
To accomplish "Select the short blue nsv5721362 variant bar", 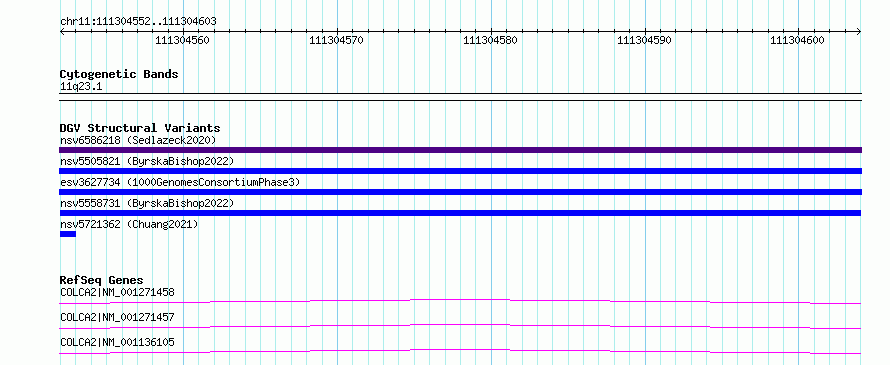I will pyautogui.click(x=68, y=234).
